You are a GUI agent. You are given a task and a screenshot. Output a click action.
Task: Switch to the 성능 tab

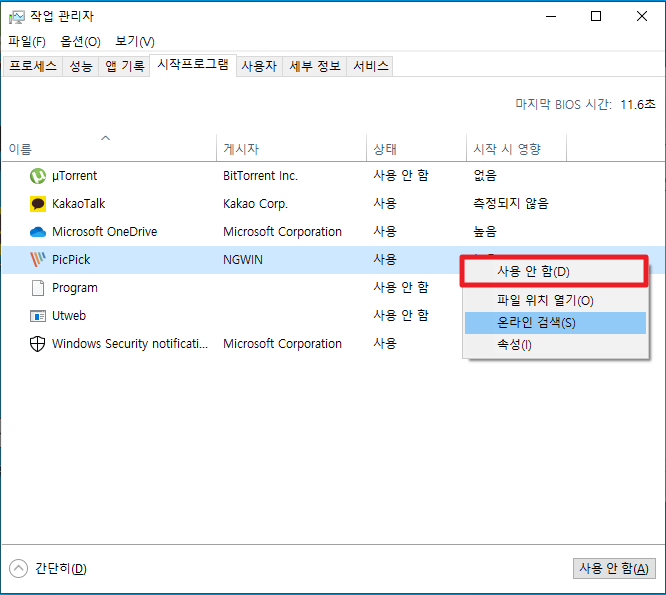tap(81, 66)
